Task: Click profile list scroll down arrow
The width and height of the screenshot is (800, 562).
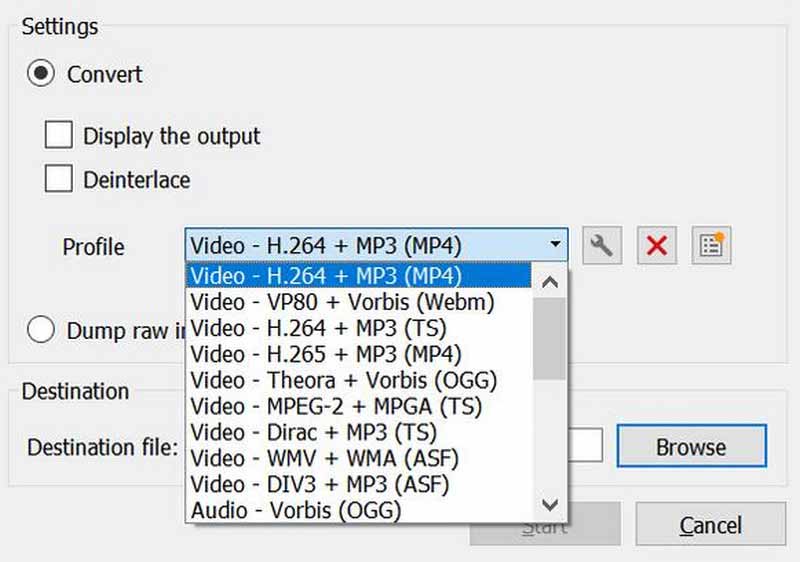Action: click(x=549, y=505)
